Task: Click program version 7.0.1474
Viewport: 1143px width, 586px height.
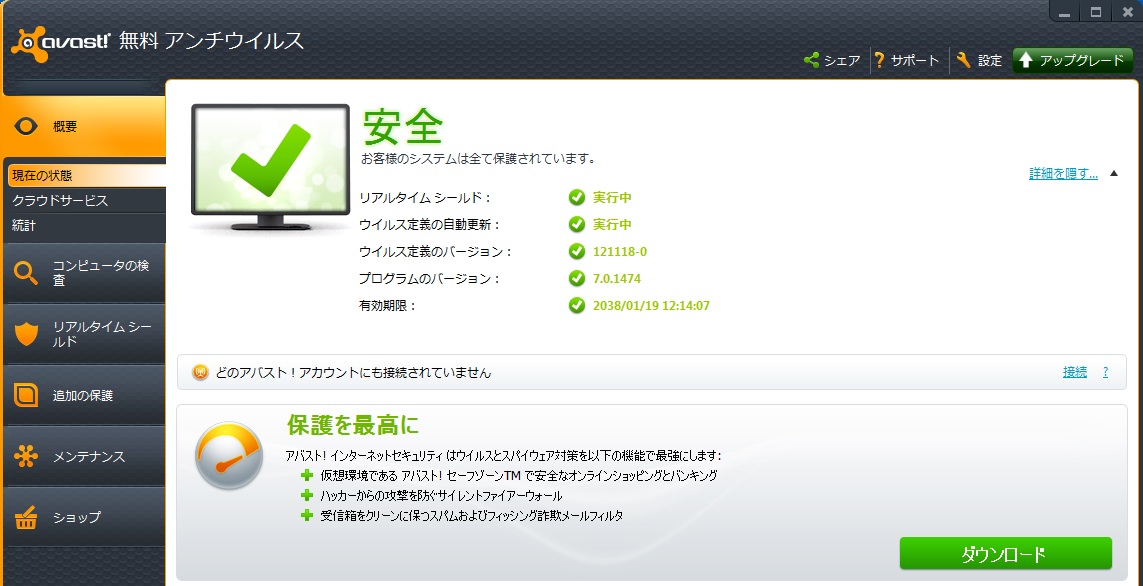Action: 617,278
